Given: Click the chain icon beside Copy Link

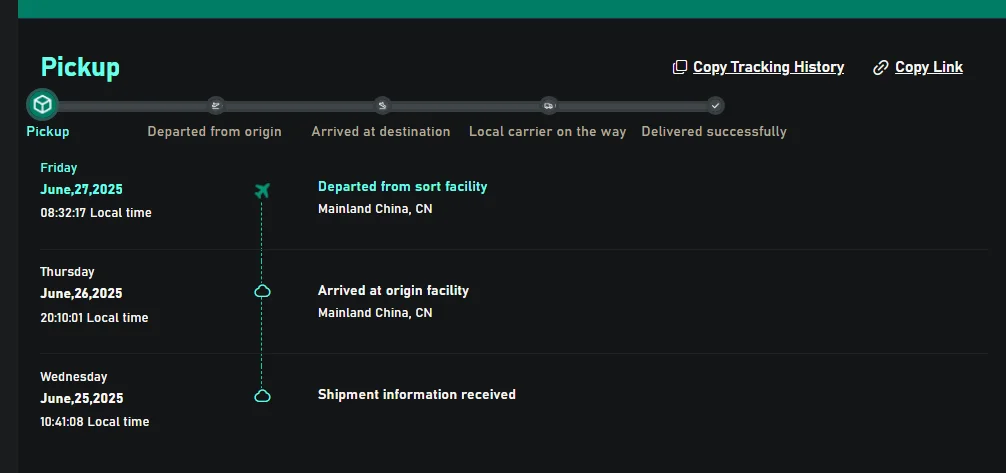Looking at the screenshot, I should click(881, 67).
